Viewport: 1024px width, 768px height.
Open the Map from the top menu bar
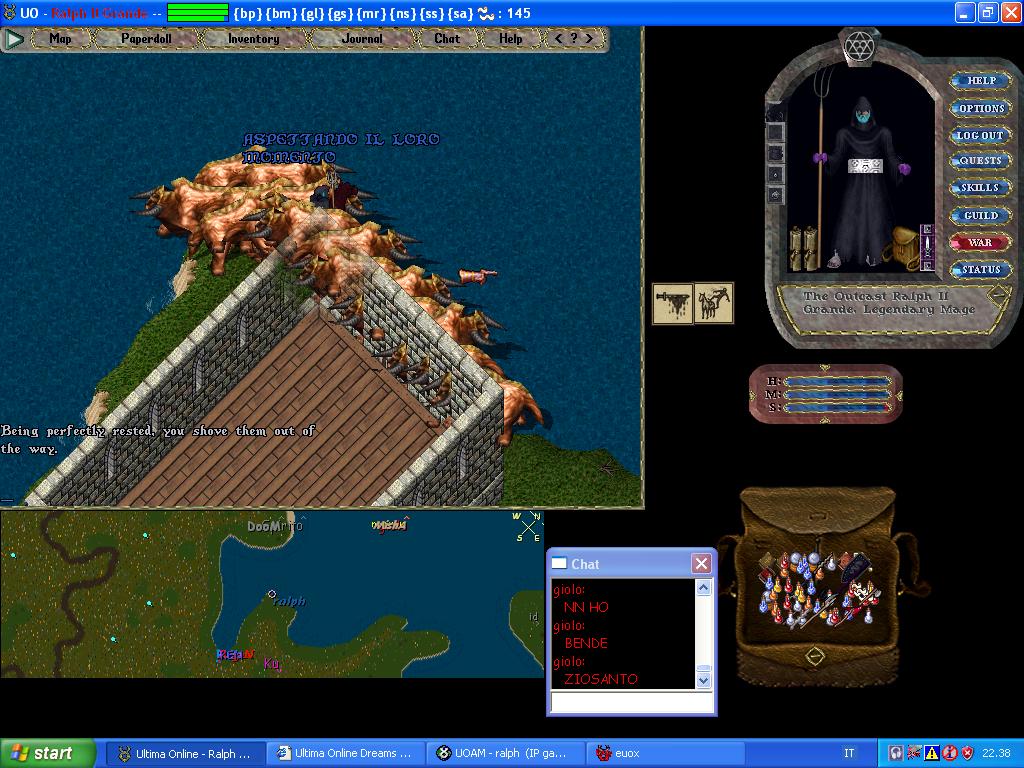(x=60, y=39)
